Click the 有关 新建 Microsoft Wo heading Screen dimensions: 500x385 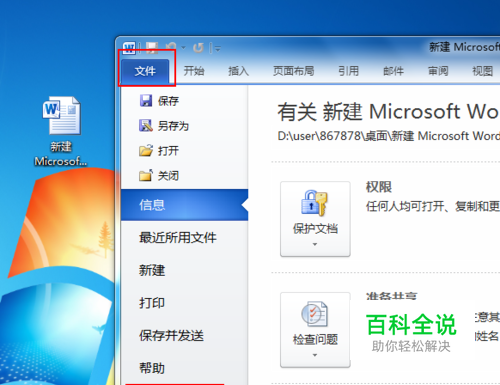pos(388,111)
